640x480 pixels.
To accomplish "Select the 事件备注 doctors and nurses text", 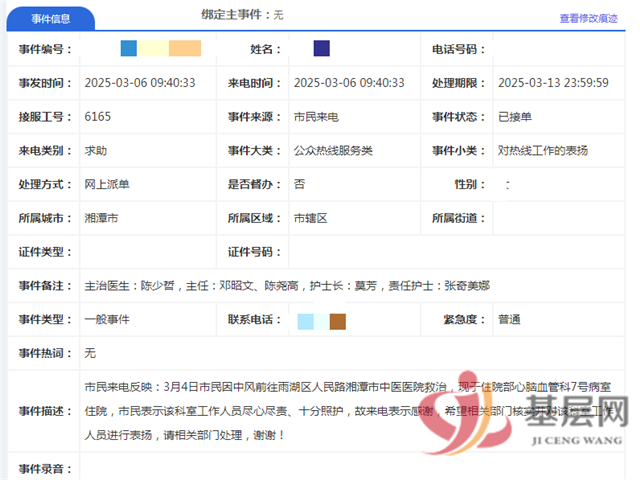I will pyautogui.click(x=287, y=286).
